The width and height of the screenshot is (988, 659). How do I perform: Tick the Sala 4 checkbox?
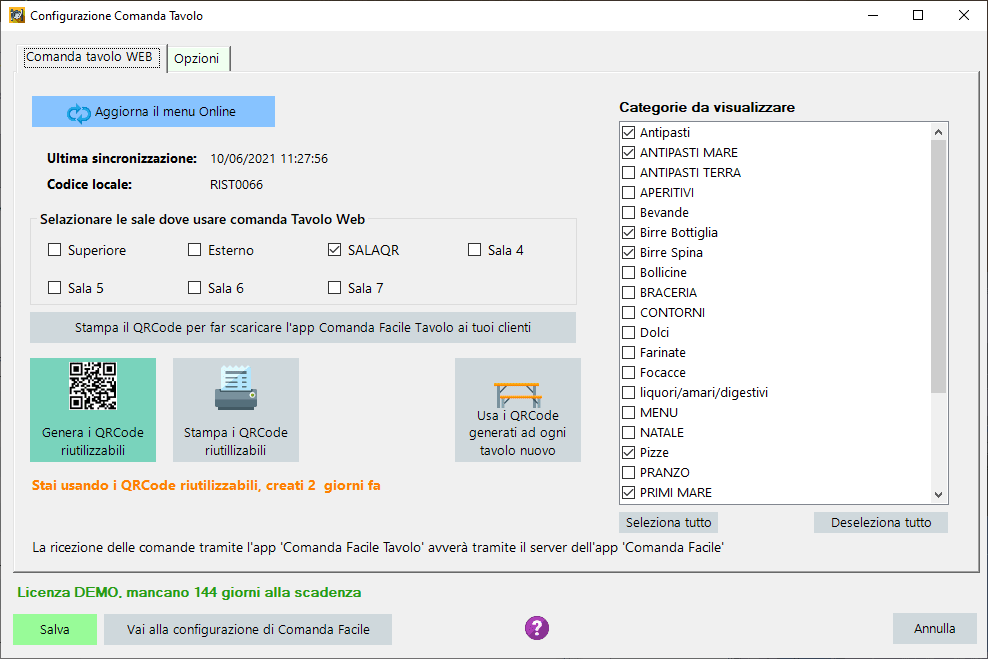coord(474,250)
